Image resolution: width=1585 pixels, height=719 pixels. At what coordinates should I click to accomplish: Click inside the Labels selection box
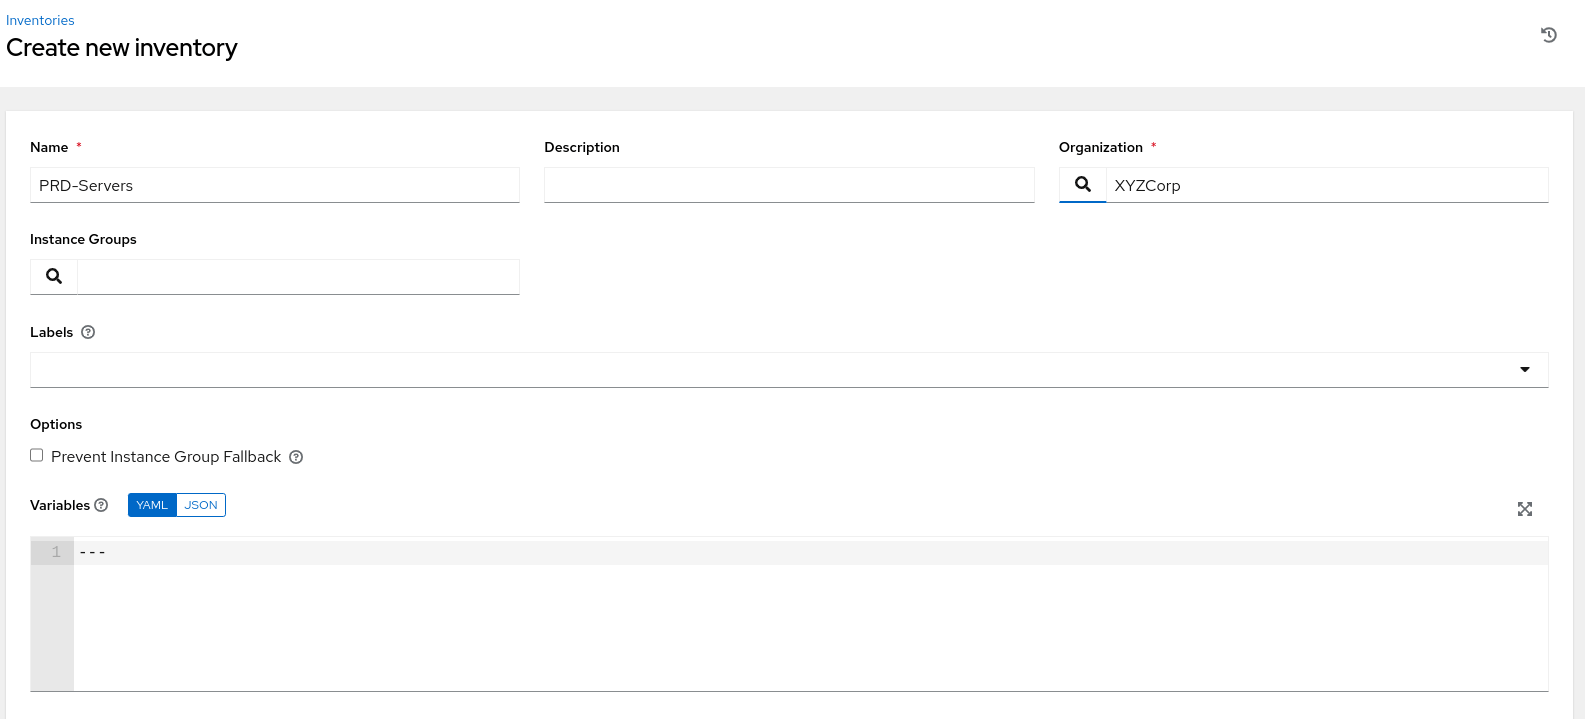[760, 370]
